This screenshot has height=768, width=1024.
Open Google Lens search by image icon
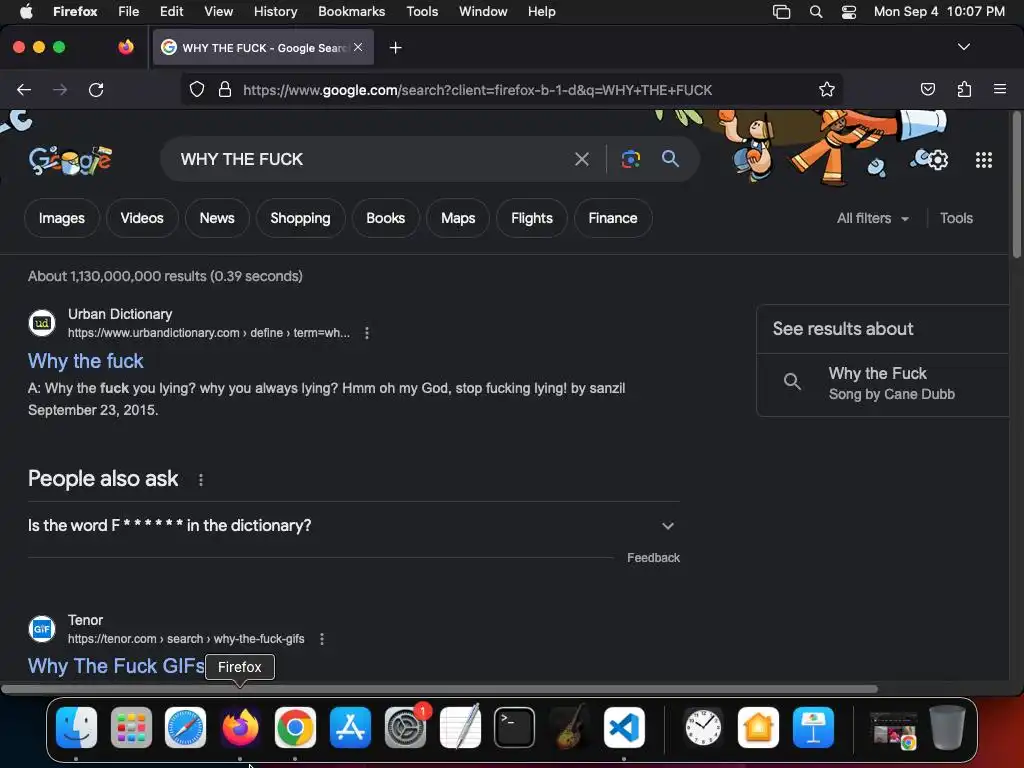coord(630,159)
